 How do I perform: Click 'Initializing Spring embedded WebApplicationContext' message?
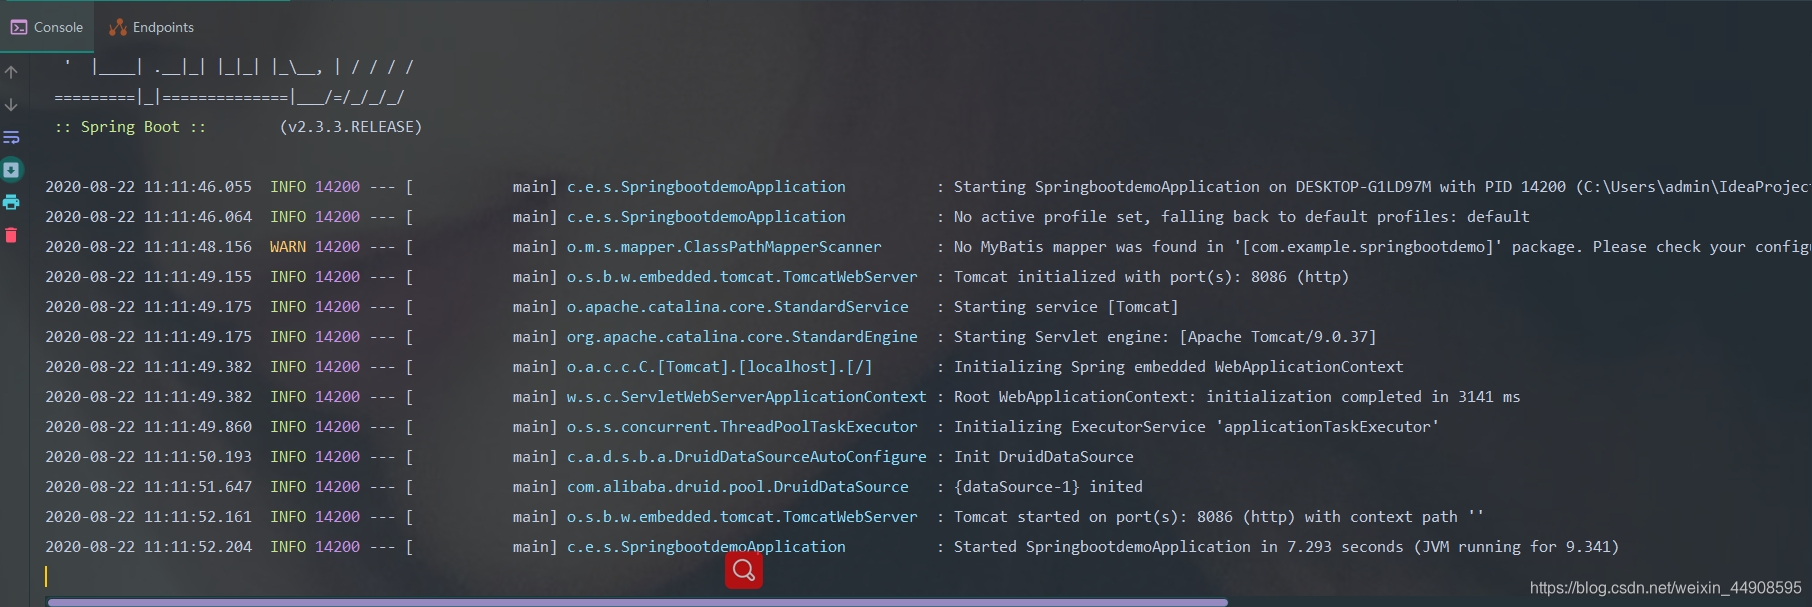click(1178, 367)
